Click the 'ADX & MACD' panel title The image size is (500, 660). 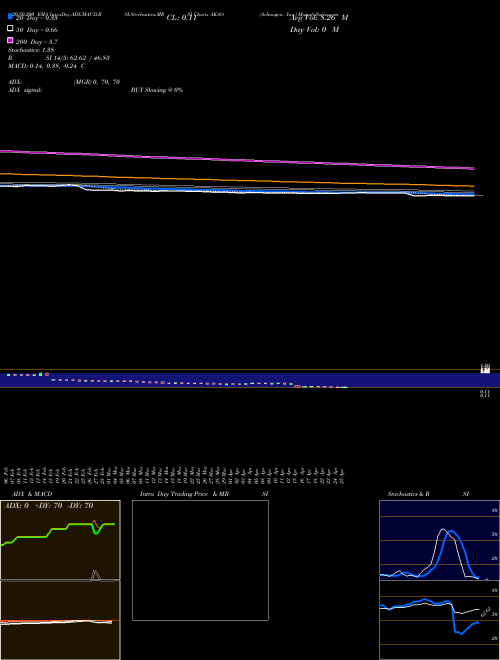(x=32, y=494)
